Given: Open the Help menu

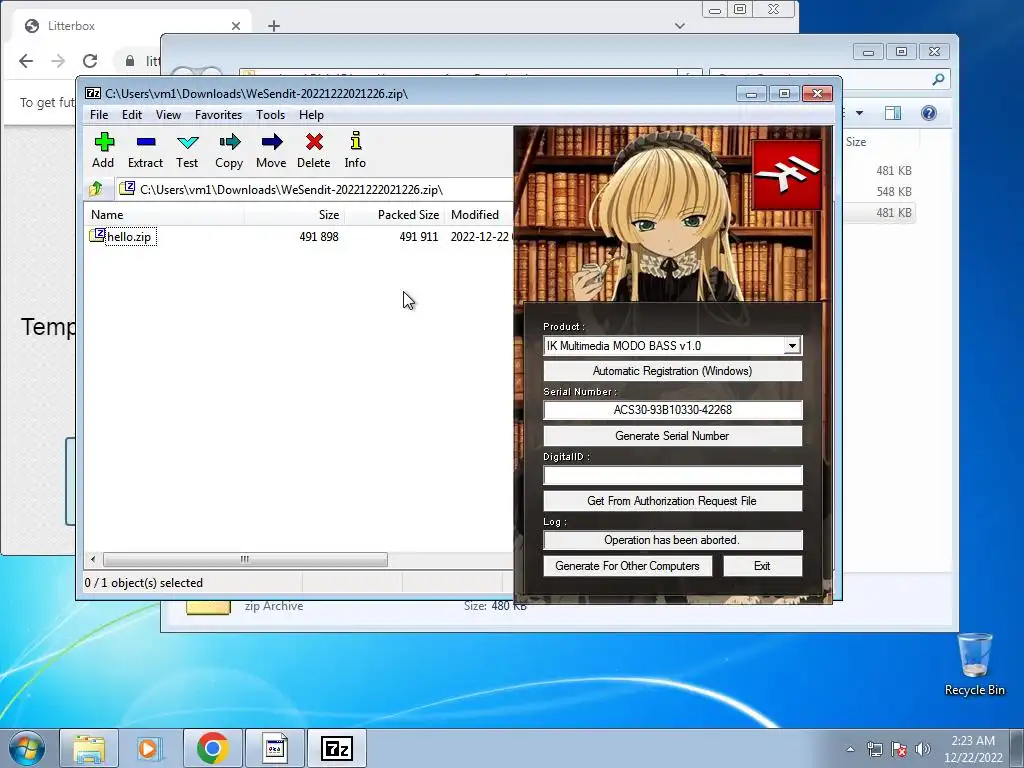Looking at the screenshot, I should [x=312, y=115].
